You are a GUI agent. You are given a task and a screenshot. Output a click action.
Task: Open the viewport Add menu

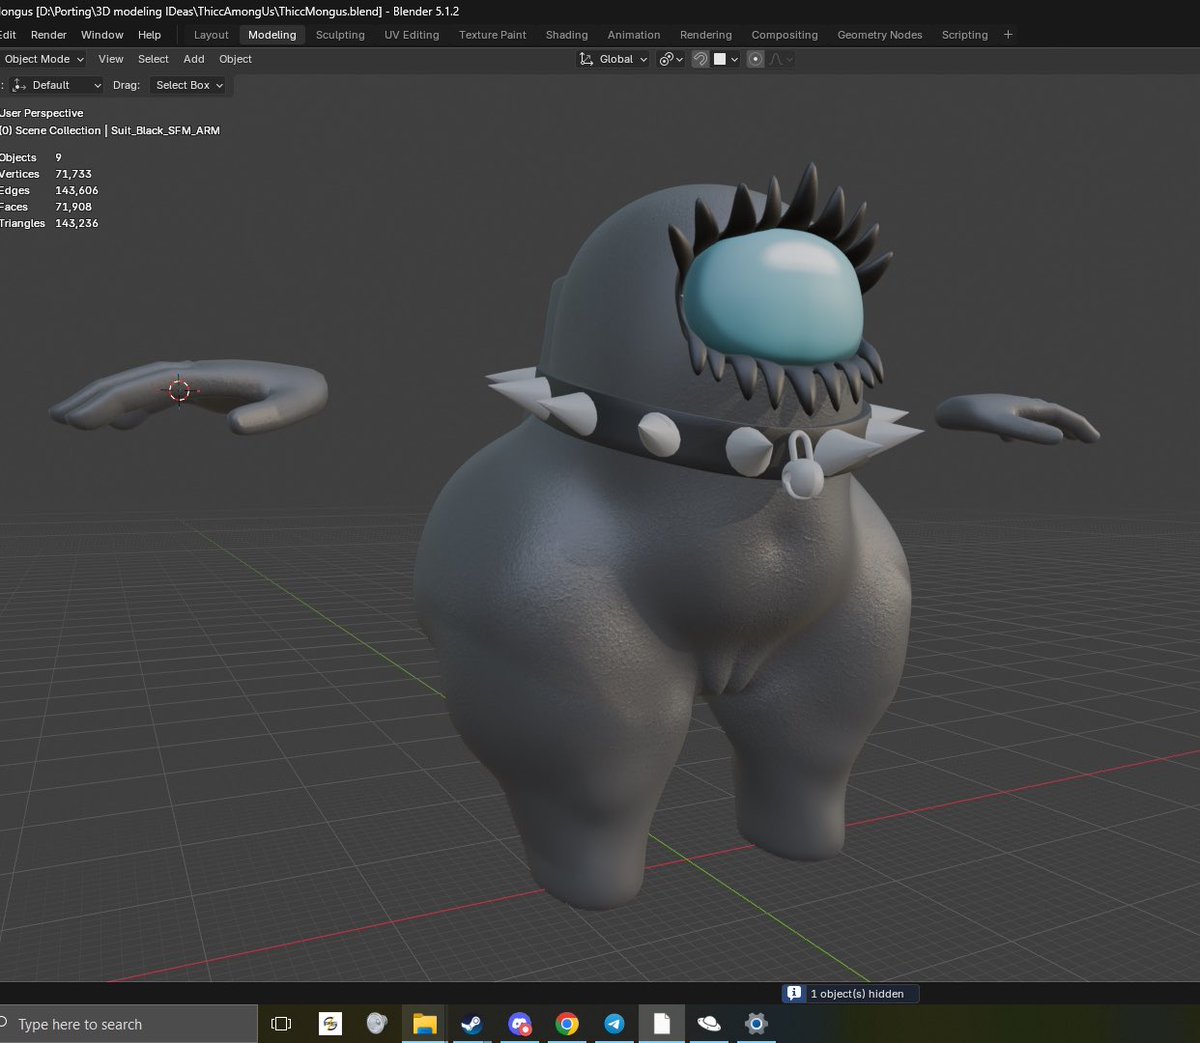tap(194, 59)
